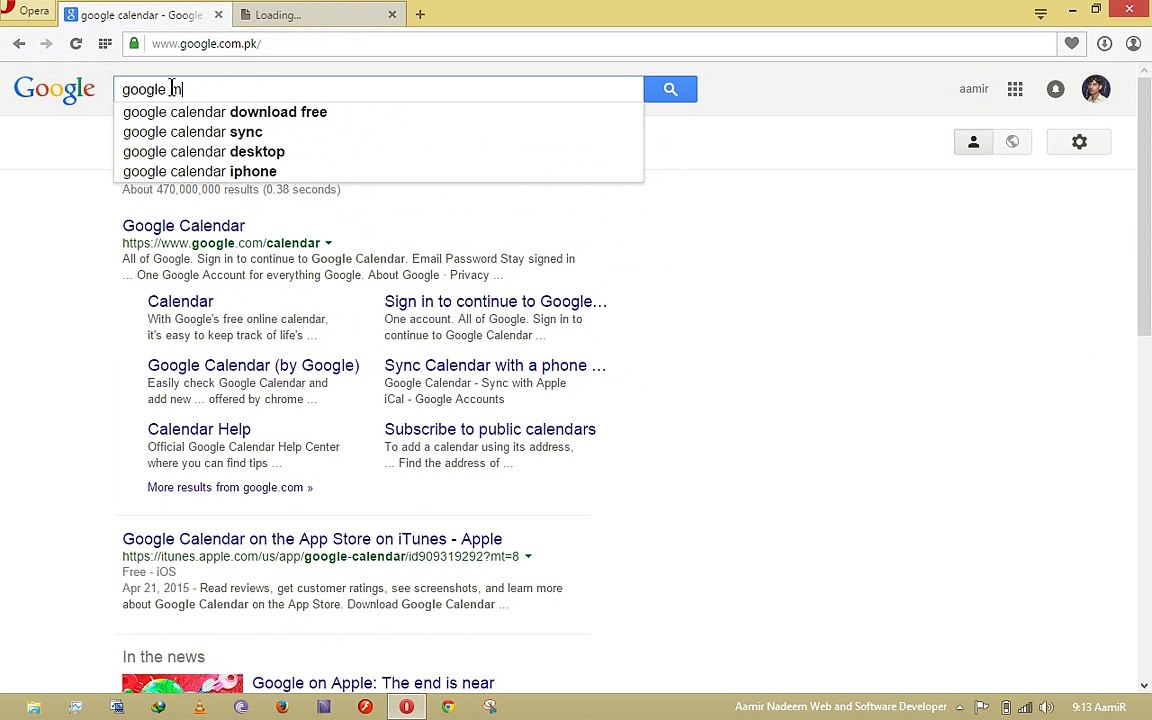Add page to bookmarks with heart icon

point(1072,43)
